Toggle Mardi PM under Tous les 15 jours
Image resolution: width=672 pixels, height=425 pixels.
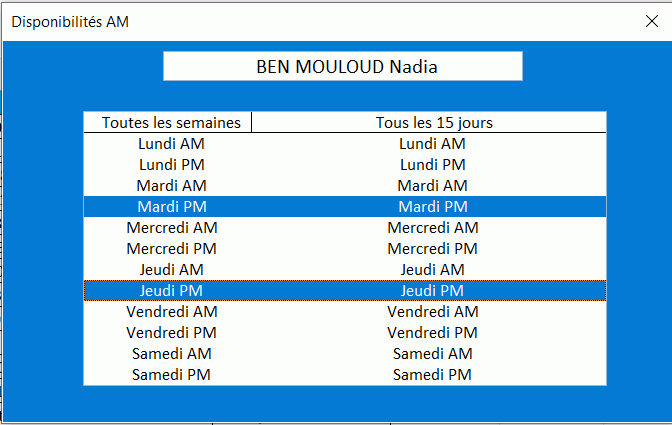click(433, 206)
